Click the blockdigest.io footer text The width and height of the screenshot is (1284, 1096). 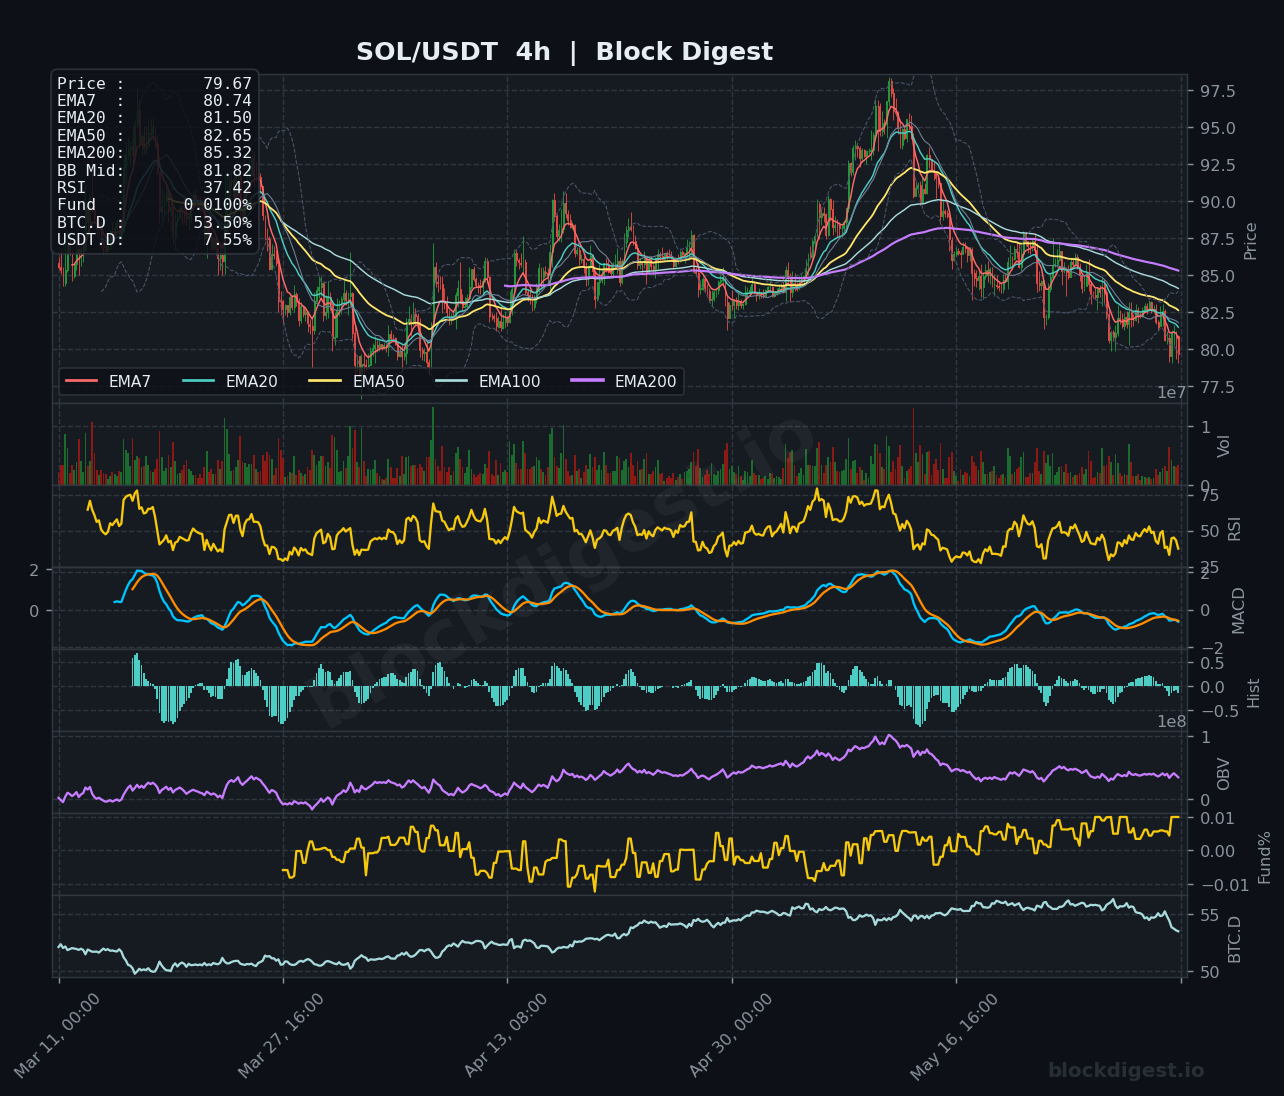click(x=1126, y=1071)
